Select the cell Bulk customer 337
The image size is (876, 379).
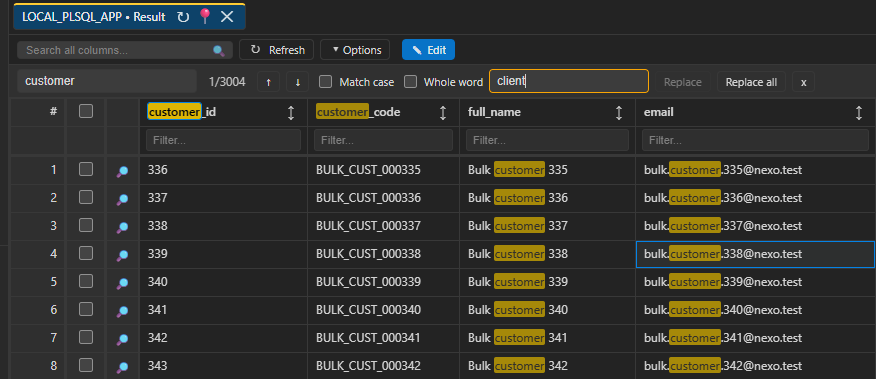pos(548,226)
